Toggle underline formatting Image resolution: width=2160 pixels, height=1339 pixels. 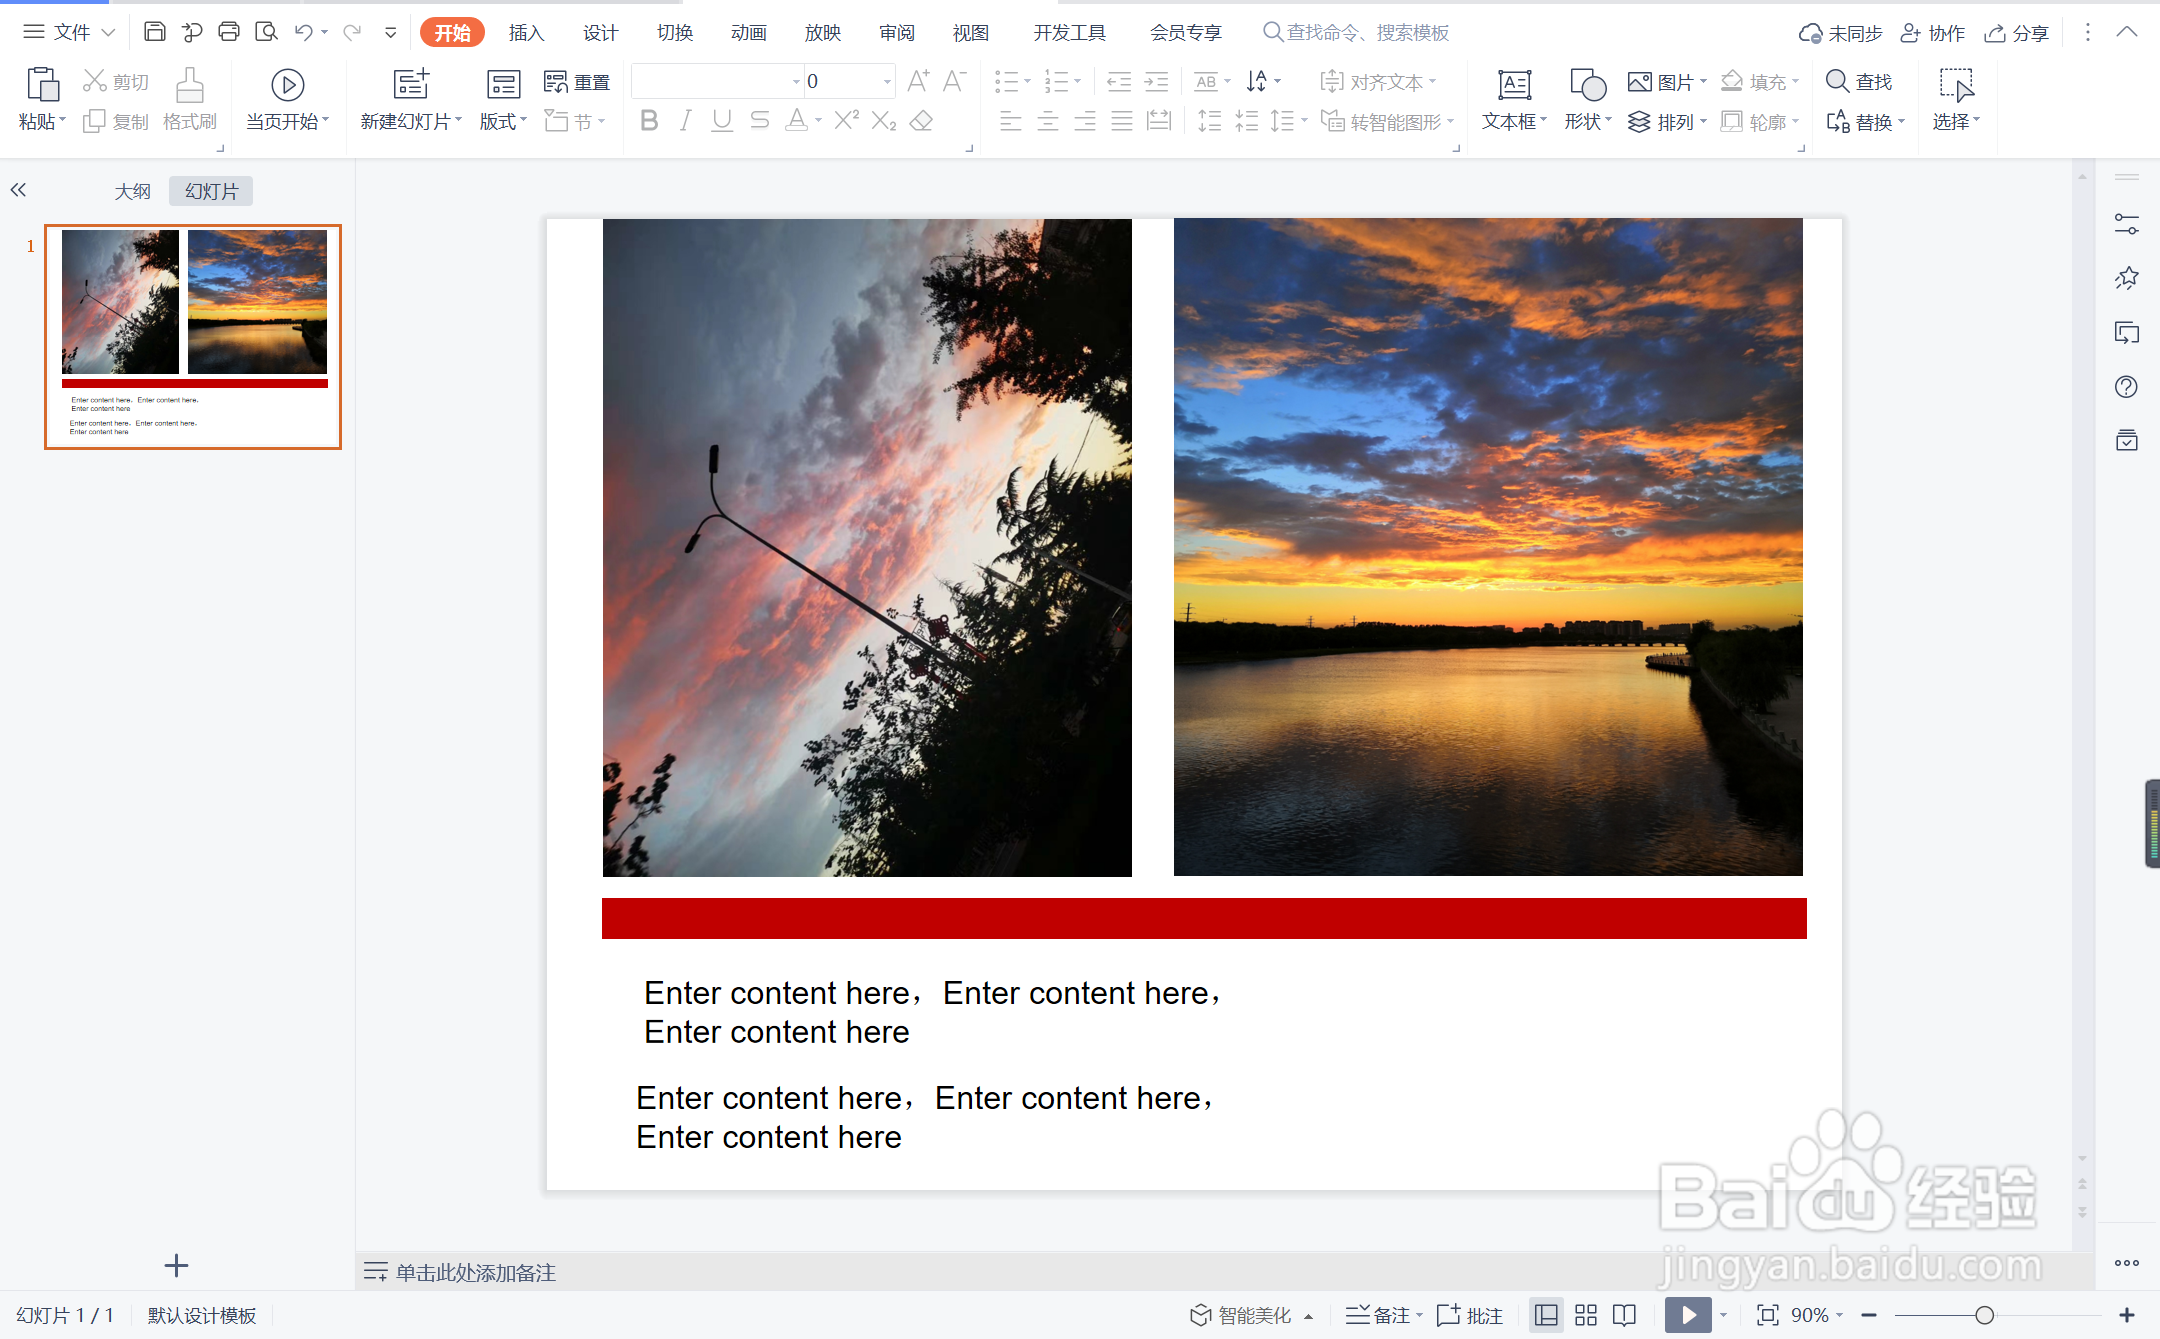722,121
